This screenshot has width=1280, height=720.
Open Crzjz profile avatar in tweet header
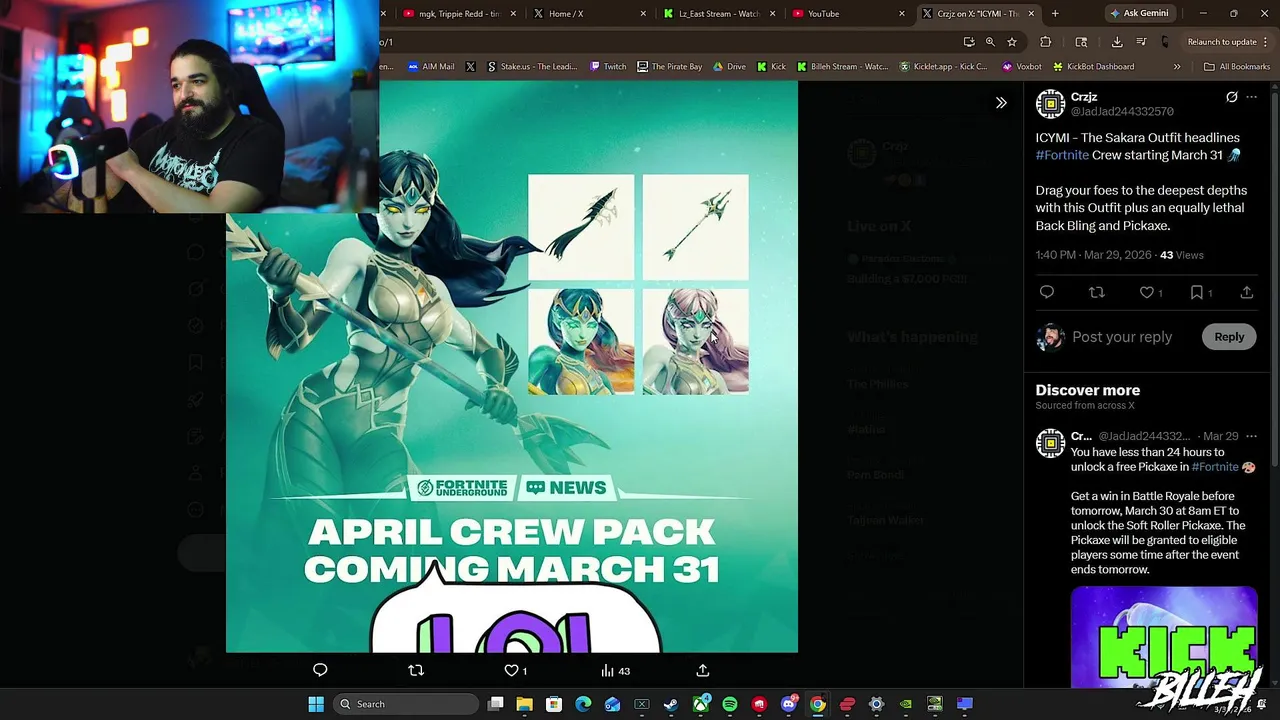tap(1050, 104)
